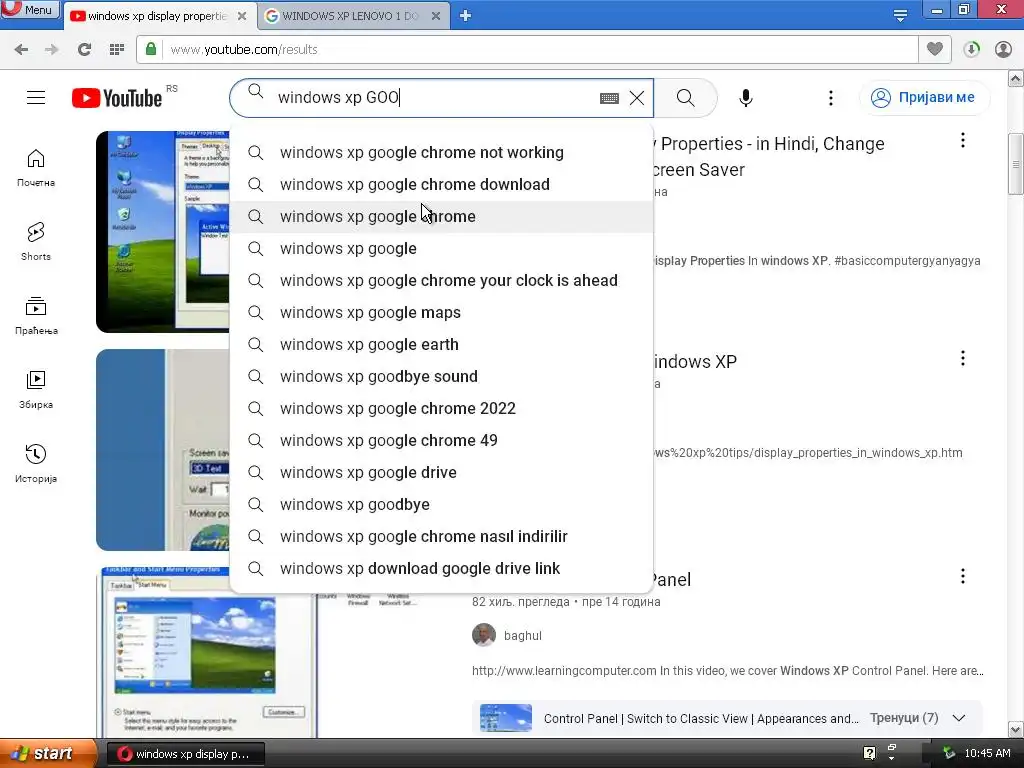Select suggestion chrome your clock is ahead
1024x768 pixels.
(x=441, y=280)
